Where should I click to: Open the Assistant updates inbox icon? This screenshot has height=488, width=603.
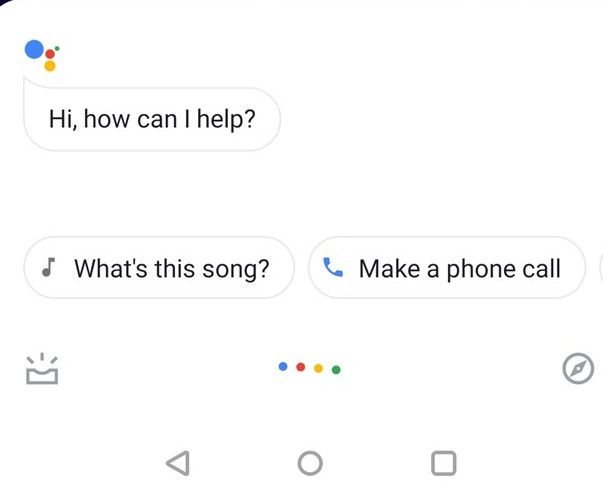(x=41, y=369)
